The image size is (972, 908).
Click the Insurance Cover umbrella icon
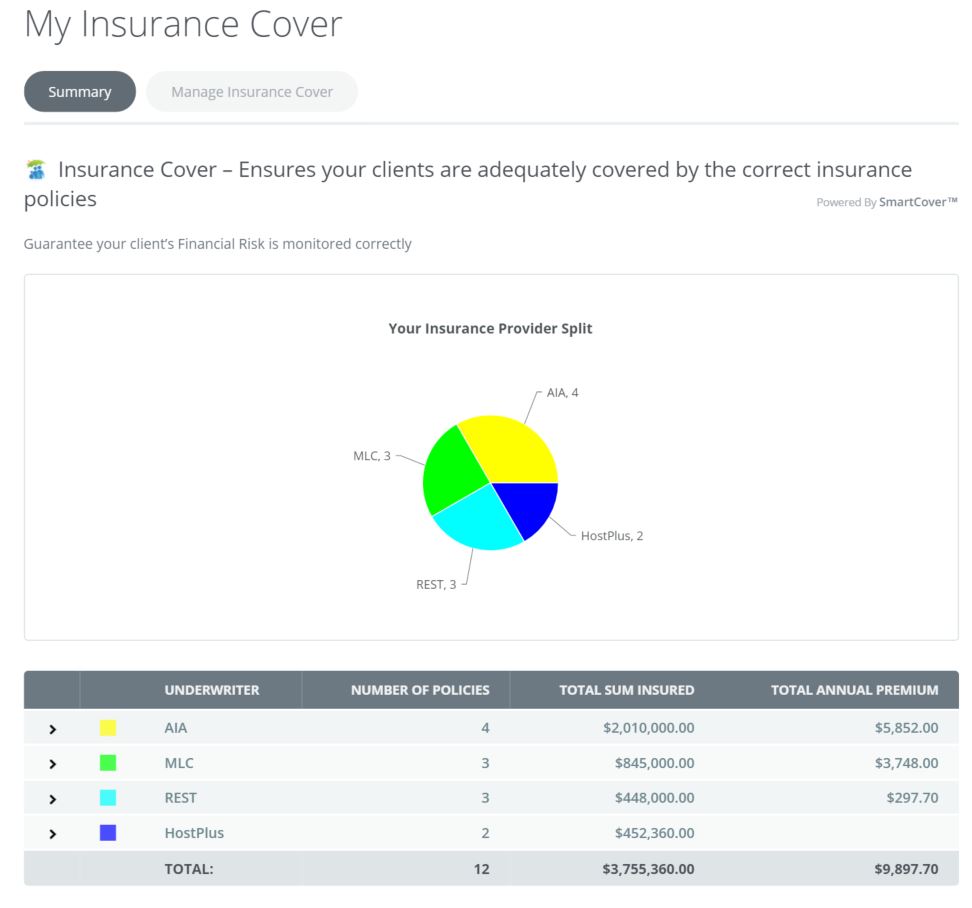tap(35, 170)
